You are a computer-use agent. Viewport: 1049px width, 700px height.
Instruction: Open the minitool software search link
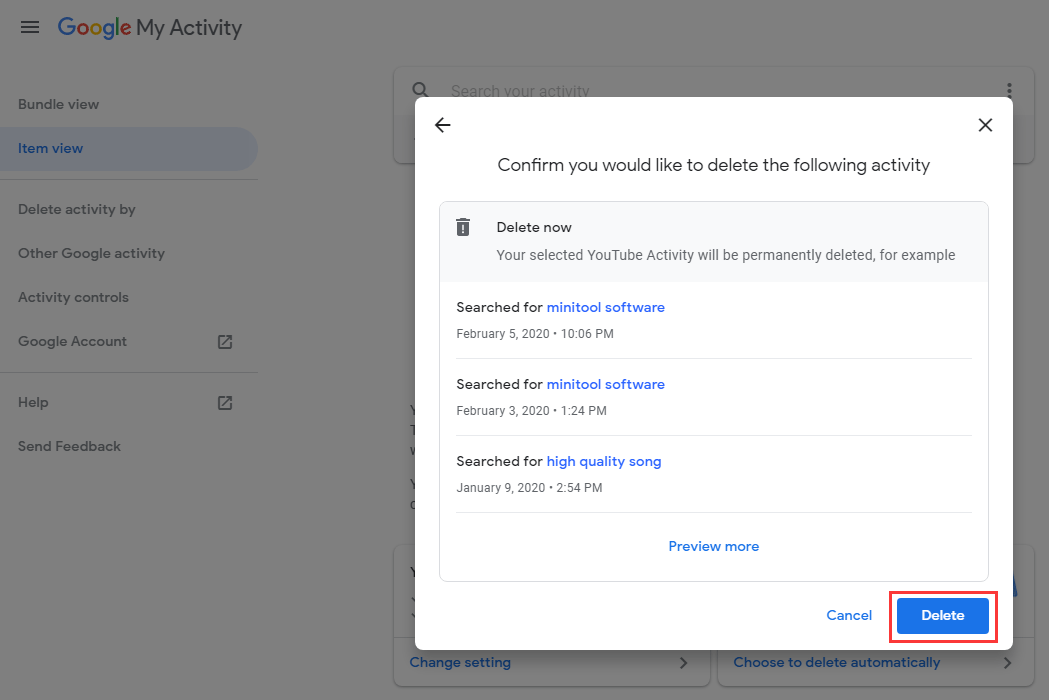605,307
